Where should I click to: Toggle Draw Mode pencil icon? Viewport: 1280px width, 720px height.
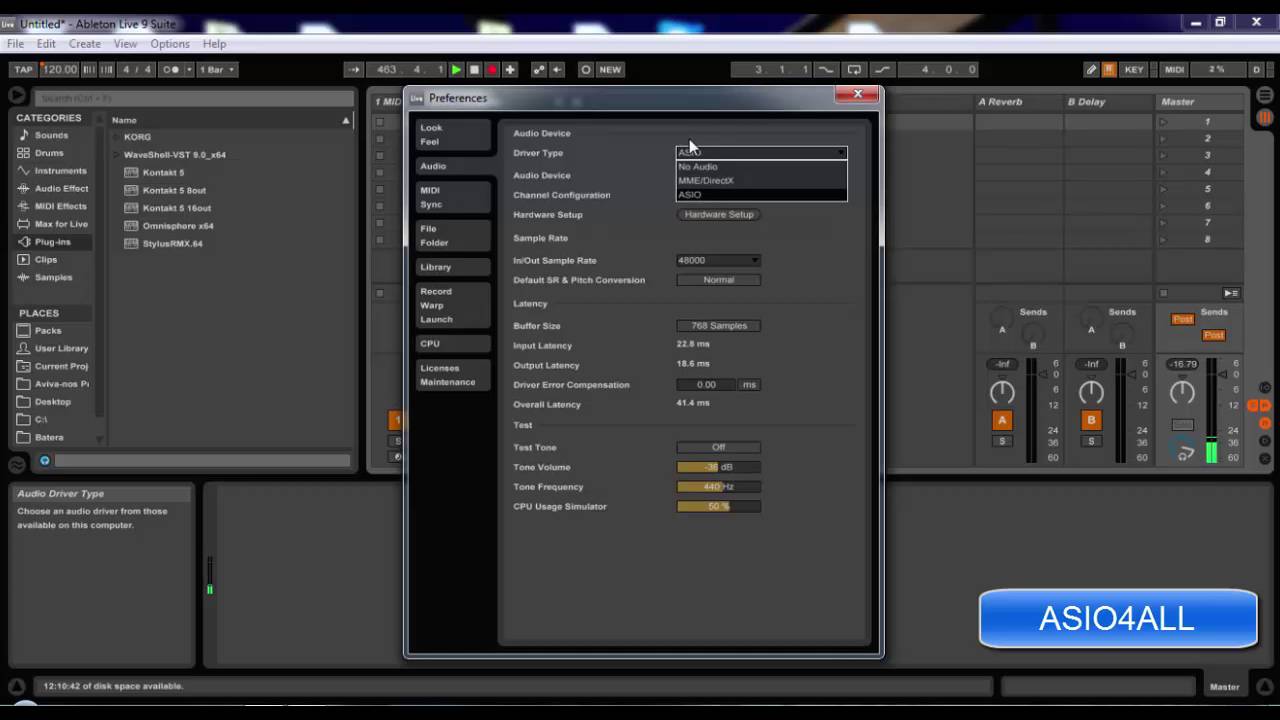click(1091, 70)
